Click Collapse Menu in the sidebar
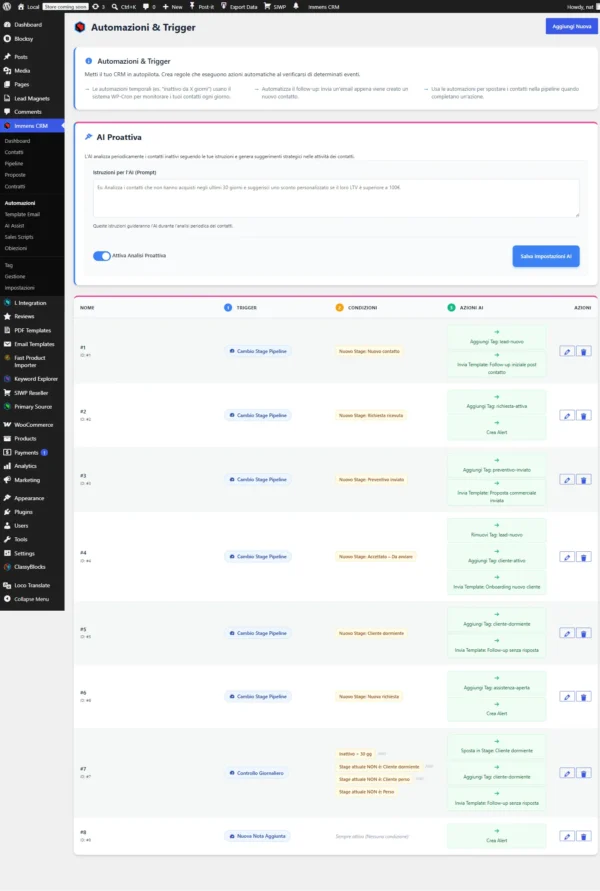Screen dimensions: 600x891 (32, 599)
